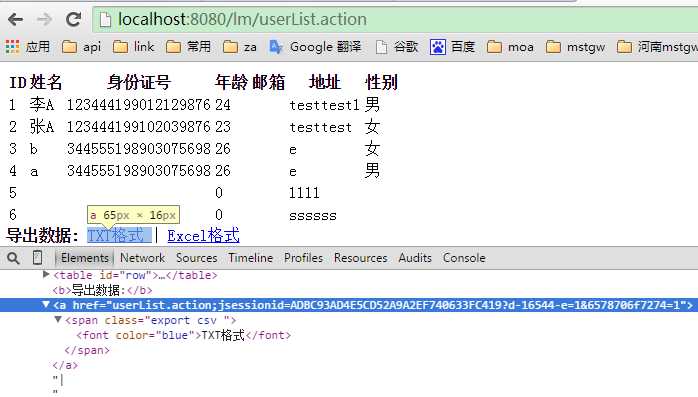Click the 性别 column header

coord(381,82)
